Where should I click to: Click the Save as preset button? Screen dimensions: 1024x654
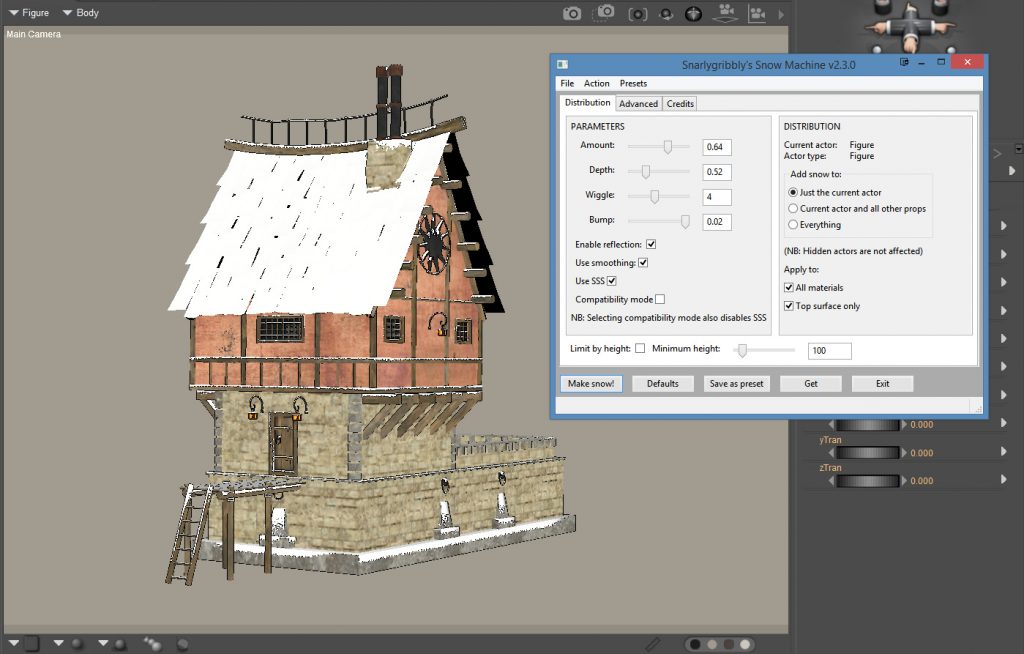click(x=737, y=384)
